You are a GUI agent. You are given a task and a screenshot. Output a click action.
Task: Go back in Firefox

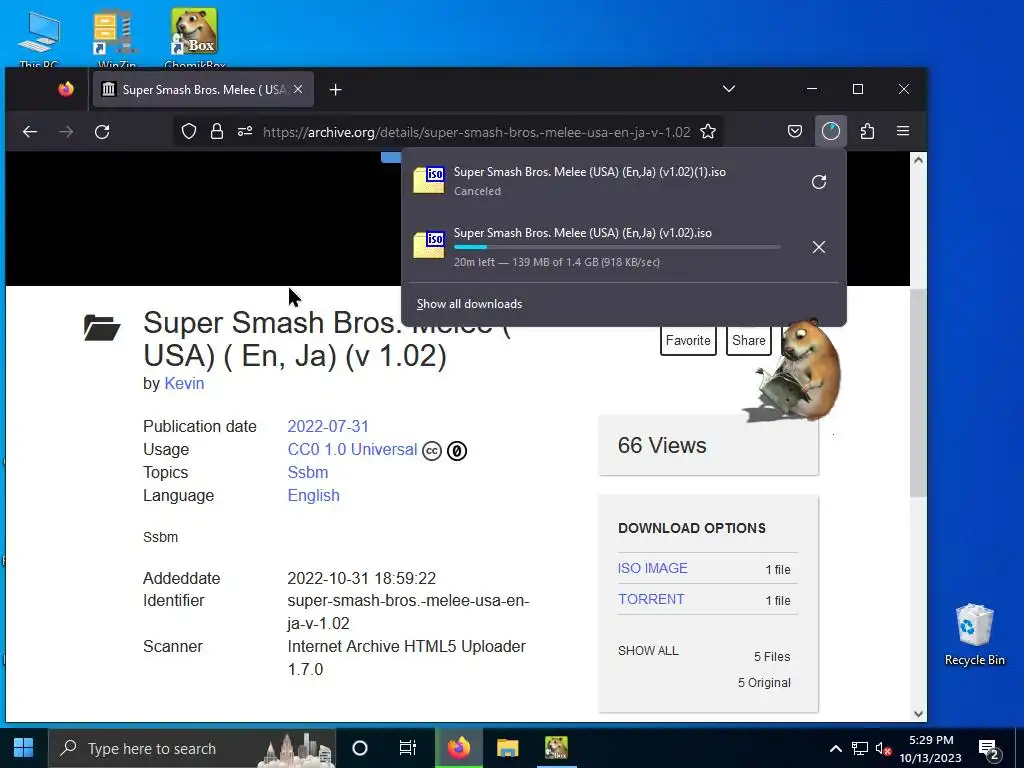(29, 132)
